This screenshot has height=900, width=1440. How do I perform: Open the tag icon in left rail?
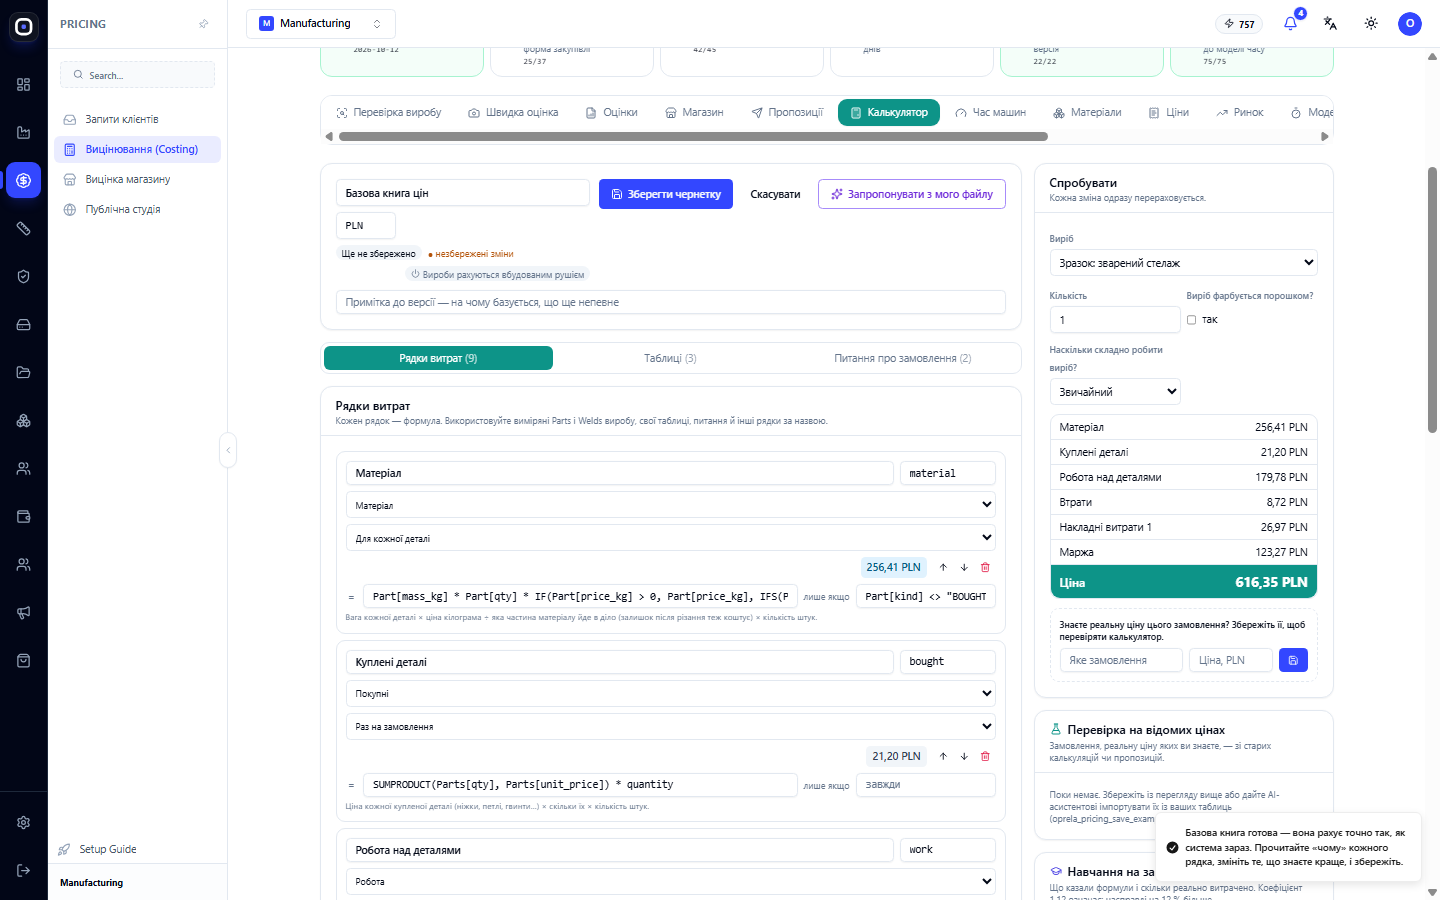24,229
